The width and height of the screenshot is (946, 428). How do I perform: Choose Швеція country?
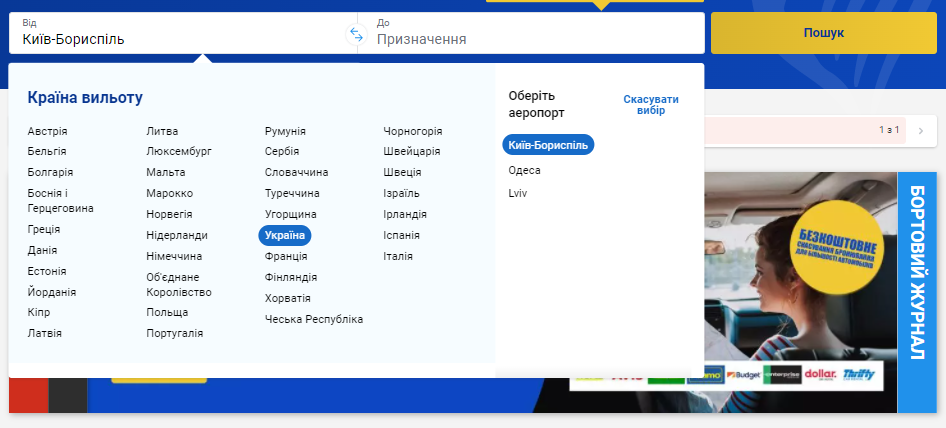coord(402,172)
